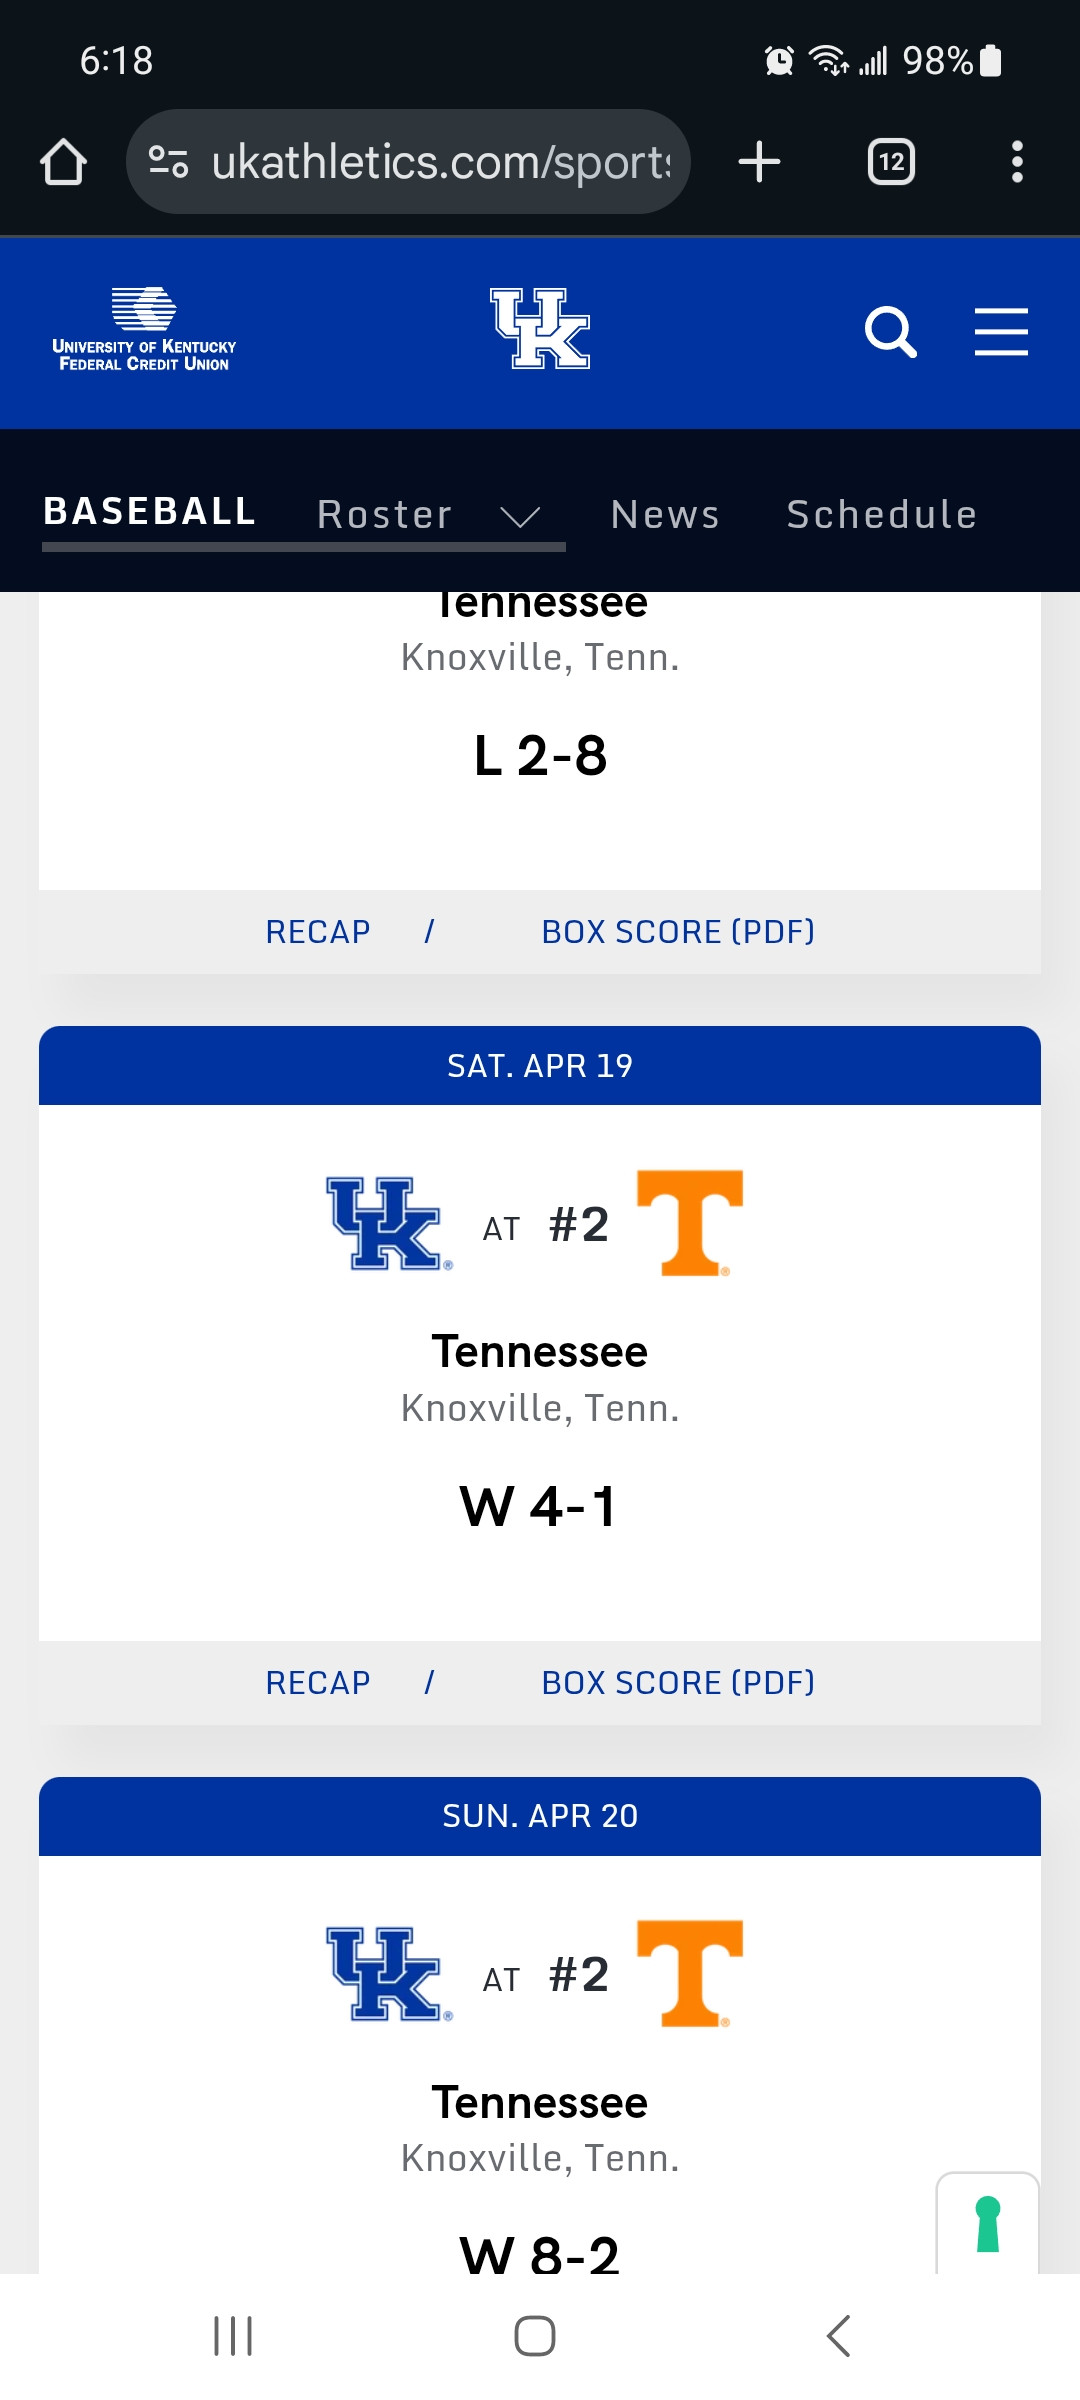Viewport: 1080px width, 2400px height.
Task: Open Box Score PDF for L 2-8 game
Action: (678, 932)
